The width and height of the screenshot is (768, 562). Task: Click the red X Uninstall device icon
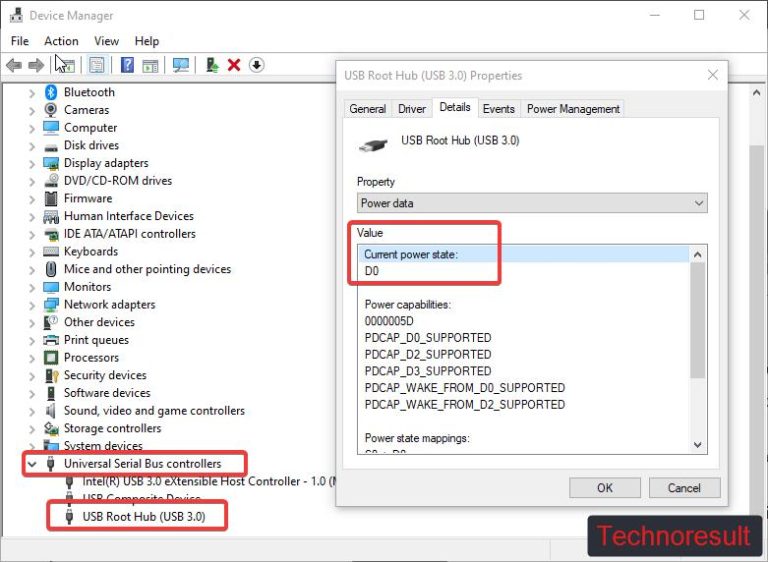tap(234, 65)
